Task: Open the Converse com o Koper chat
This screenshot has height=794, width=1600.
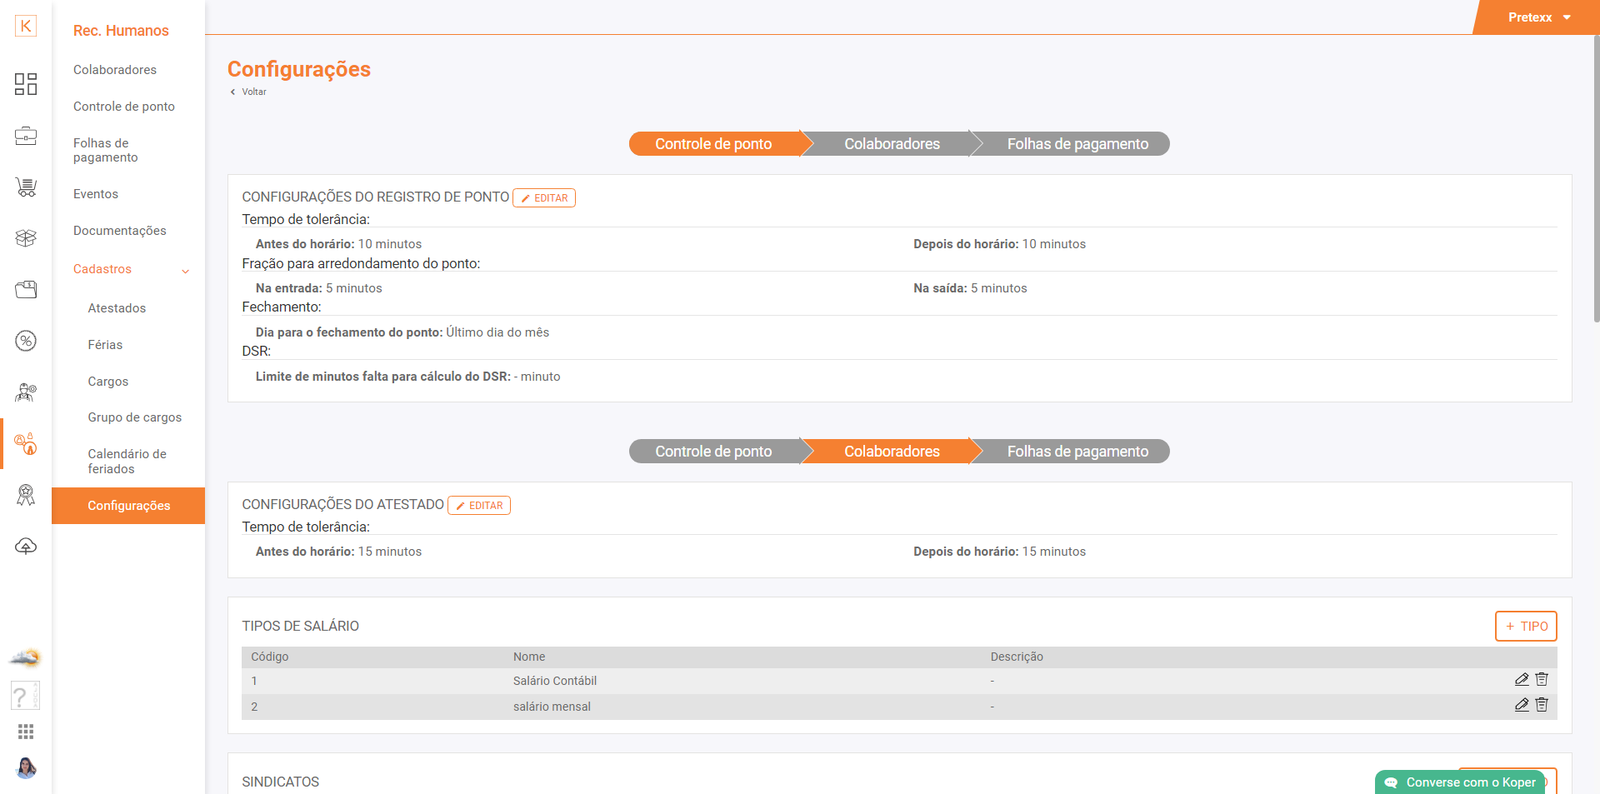Action: click(1460, 782)
